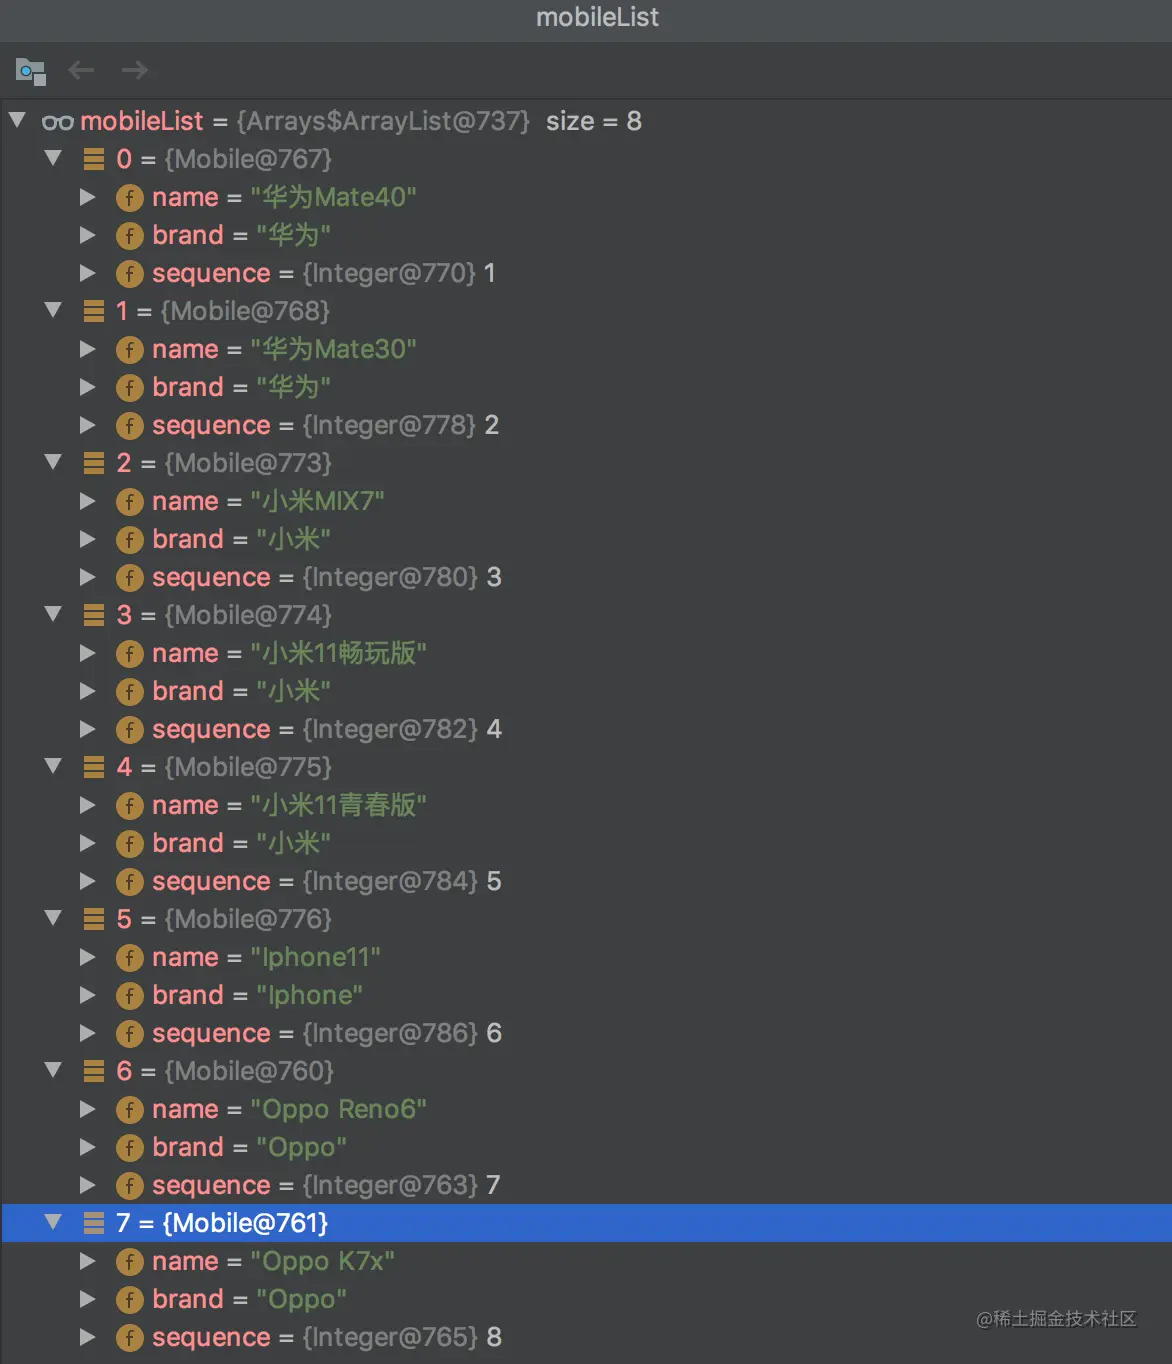The image size is (1172, 1364).
Task: Select sequence row Integer@784 value 5
Action: 586,881
